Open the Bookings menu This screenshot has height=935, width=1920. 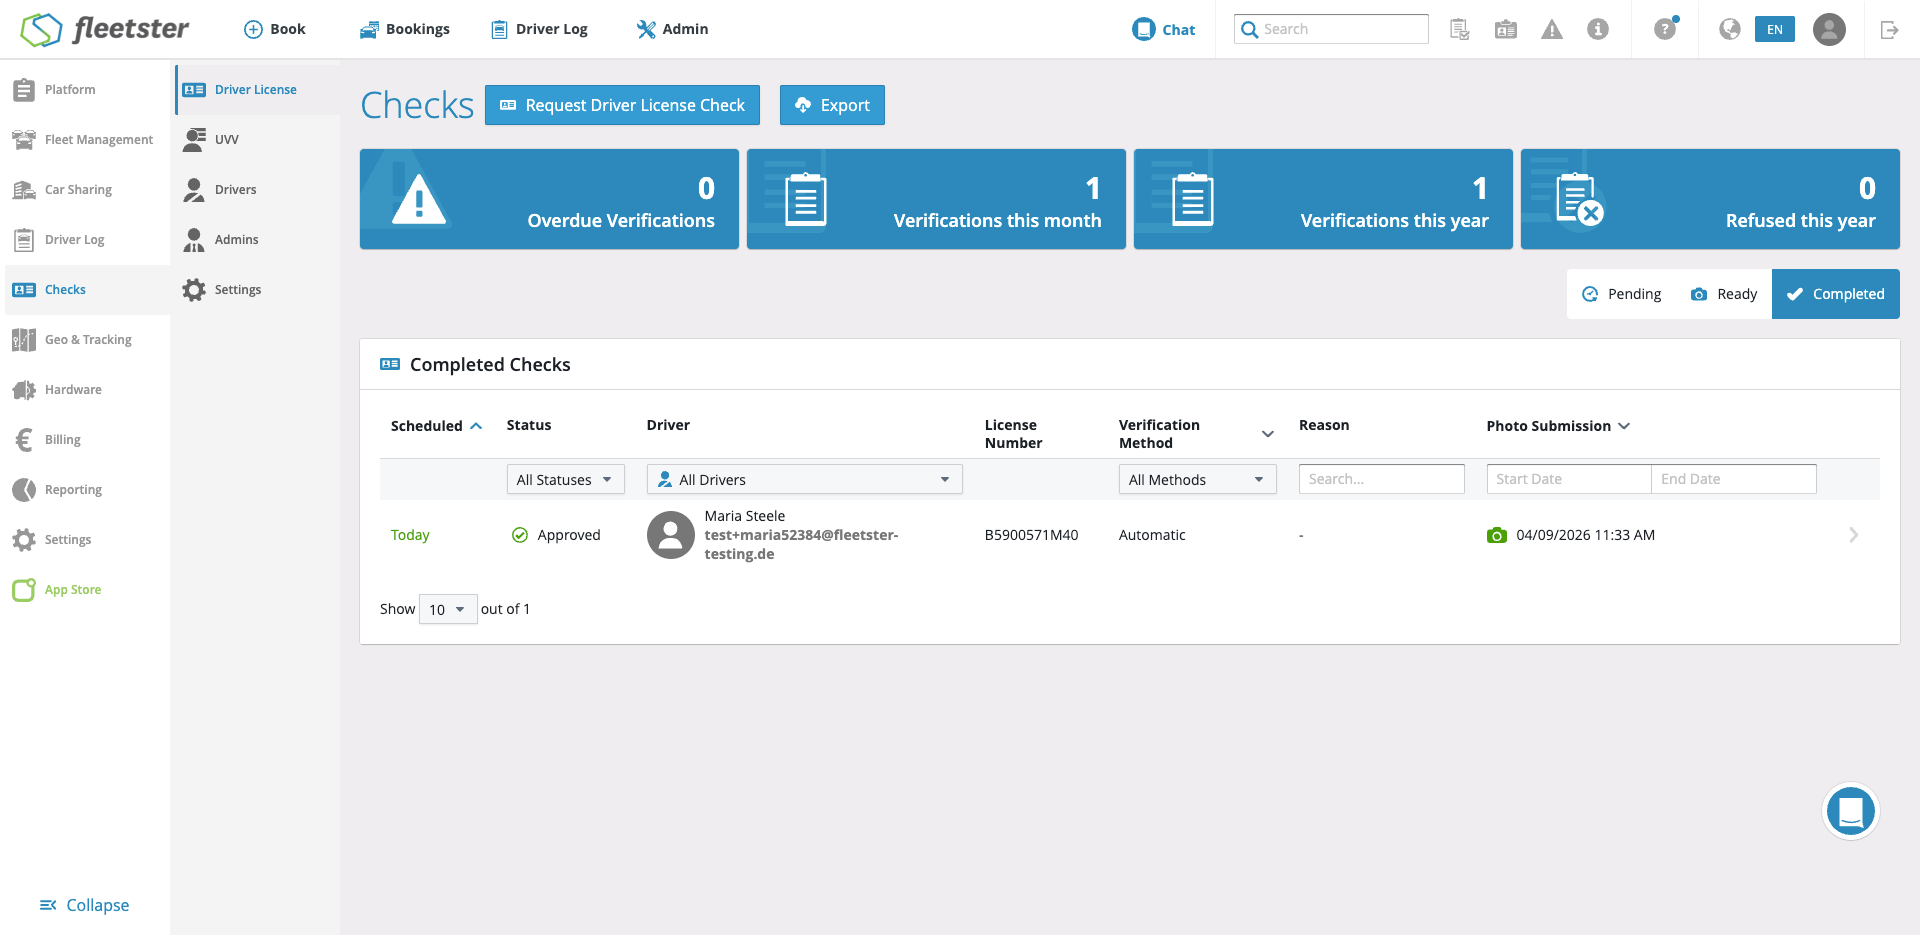pos(405,29)
